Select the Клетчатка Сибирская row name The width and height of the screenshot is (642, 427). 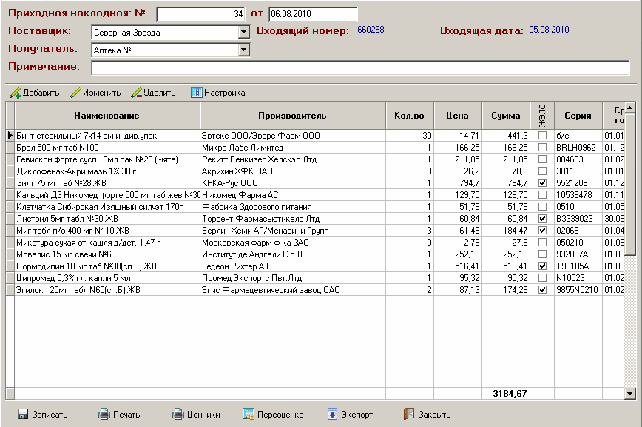point(100,207)
